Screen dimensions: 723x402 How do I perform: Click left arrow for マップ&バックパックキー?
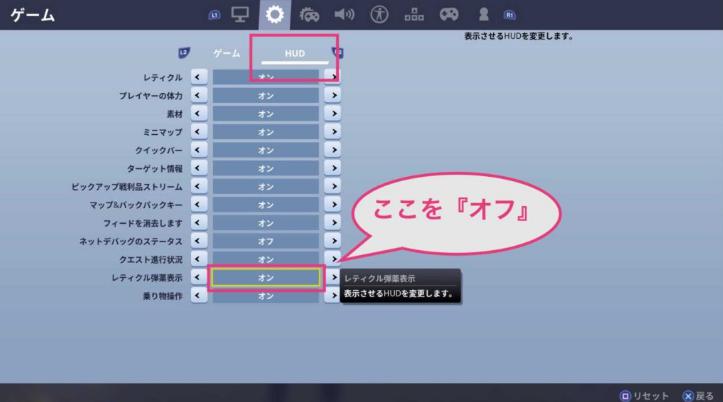point(199,204)
